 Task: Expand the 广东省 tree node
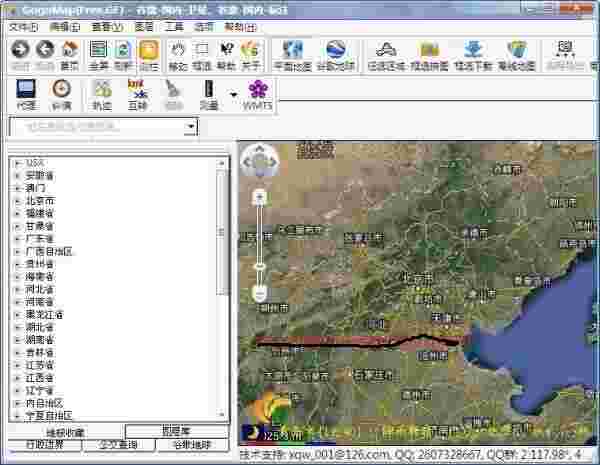[17, 239]
